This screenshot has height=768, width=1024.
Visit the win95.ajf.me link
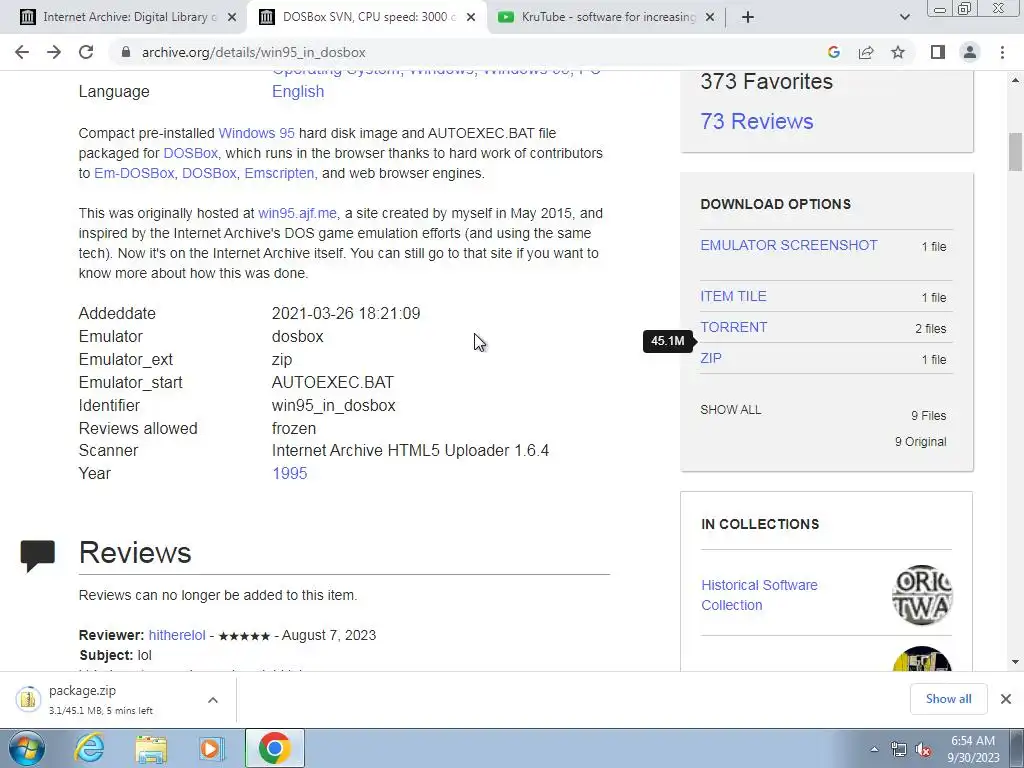(297, 214)
